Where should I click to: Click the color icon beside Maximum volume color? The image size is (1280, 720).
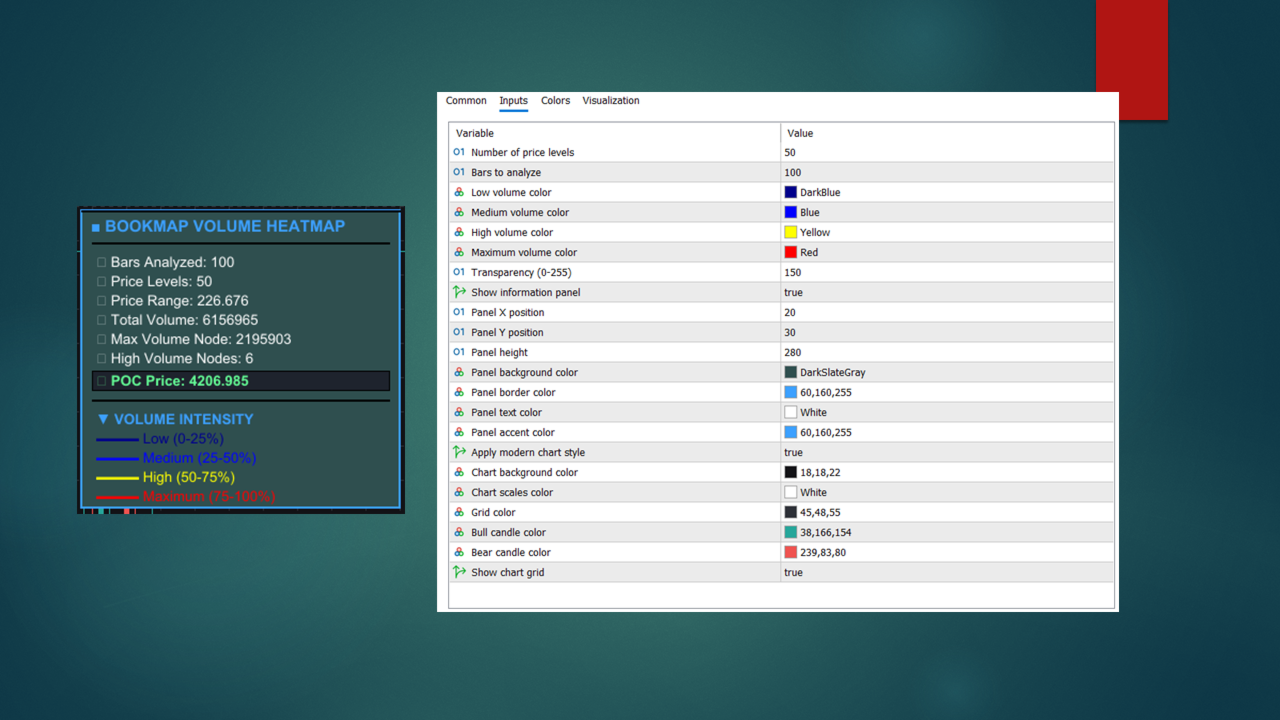pos(459,252)
